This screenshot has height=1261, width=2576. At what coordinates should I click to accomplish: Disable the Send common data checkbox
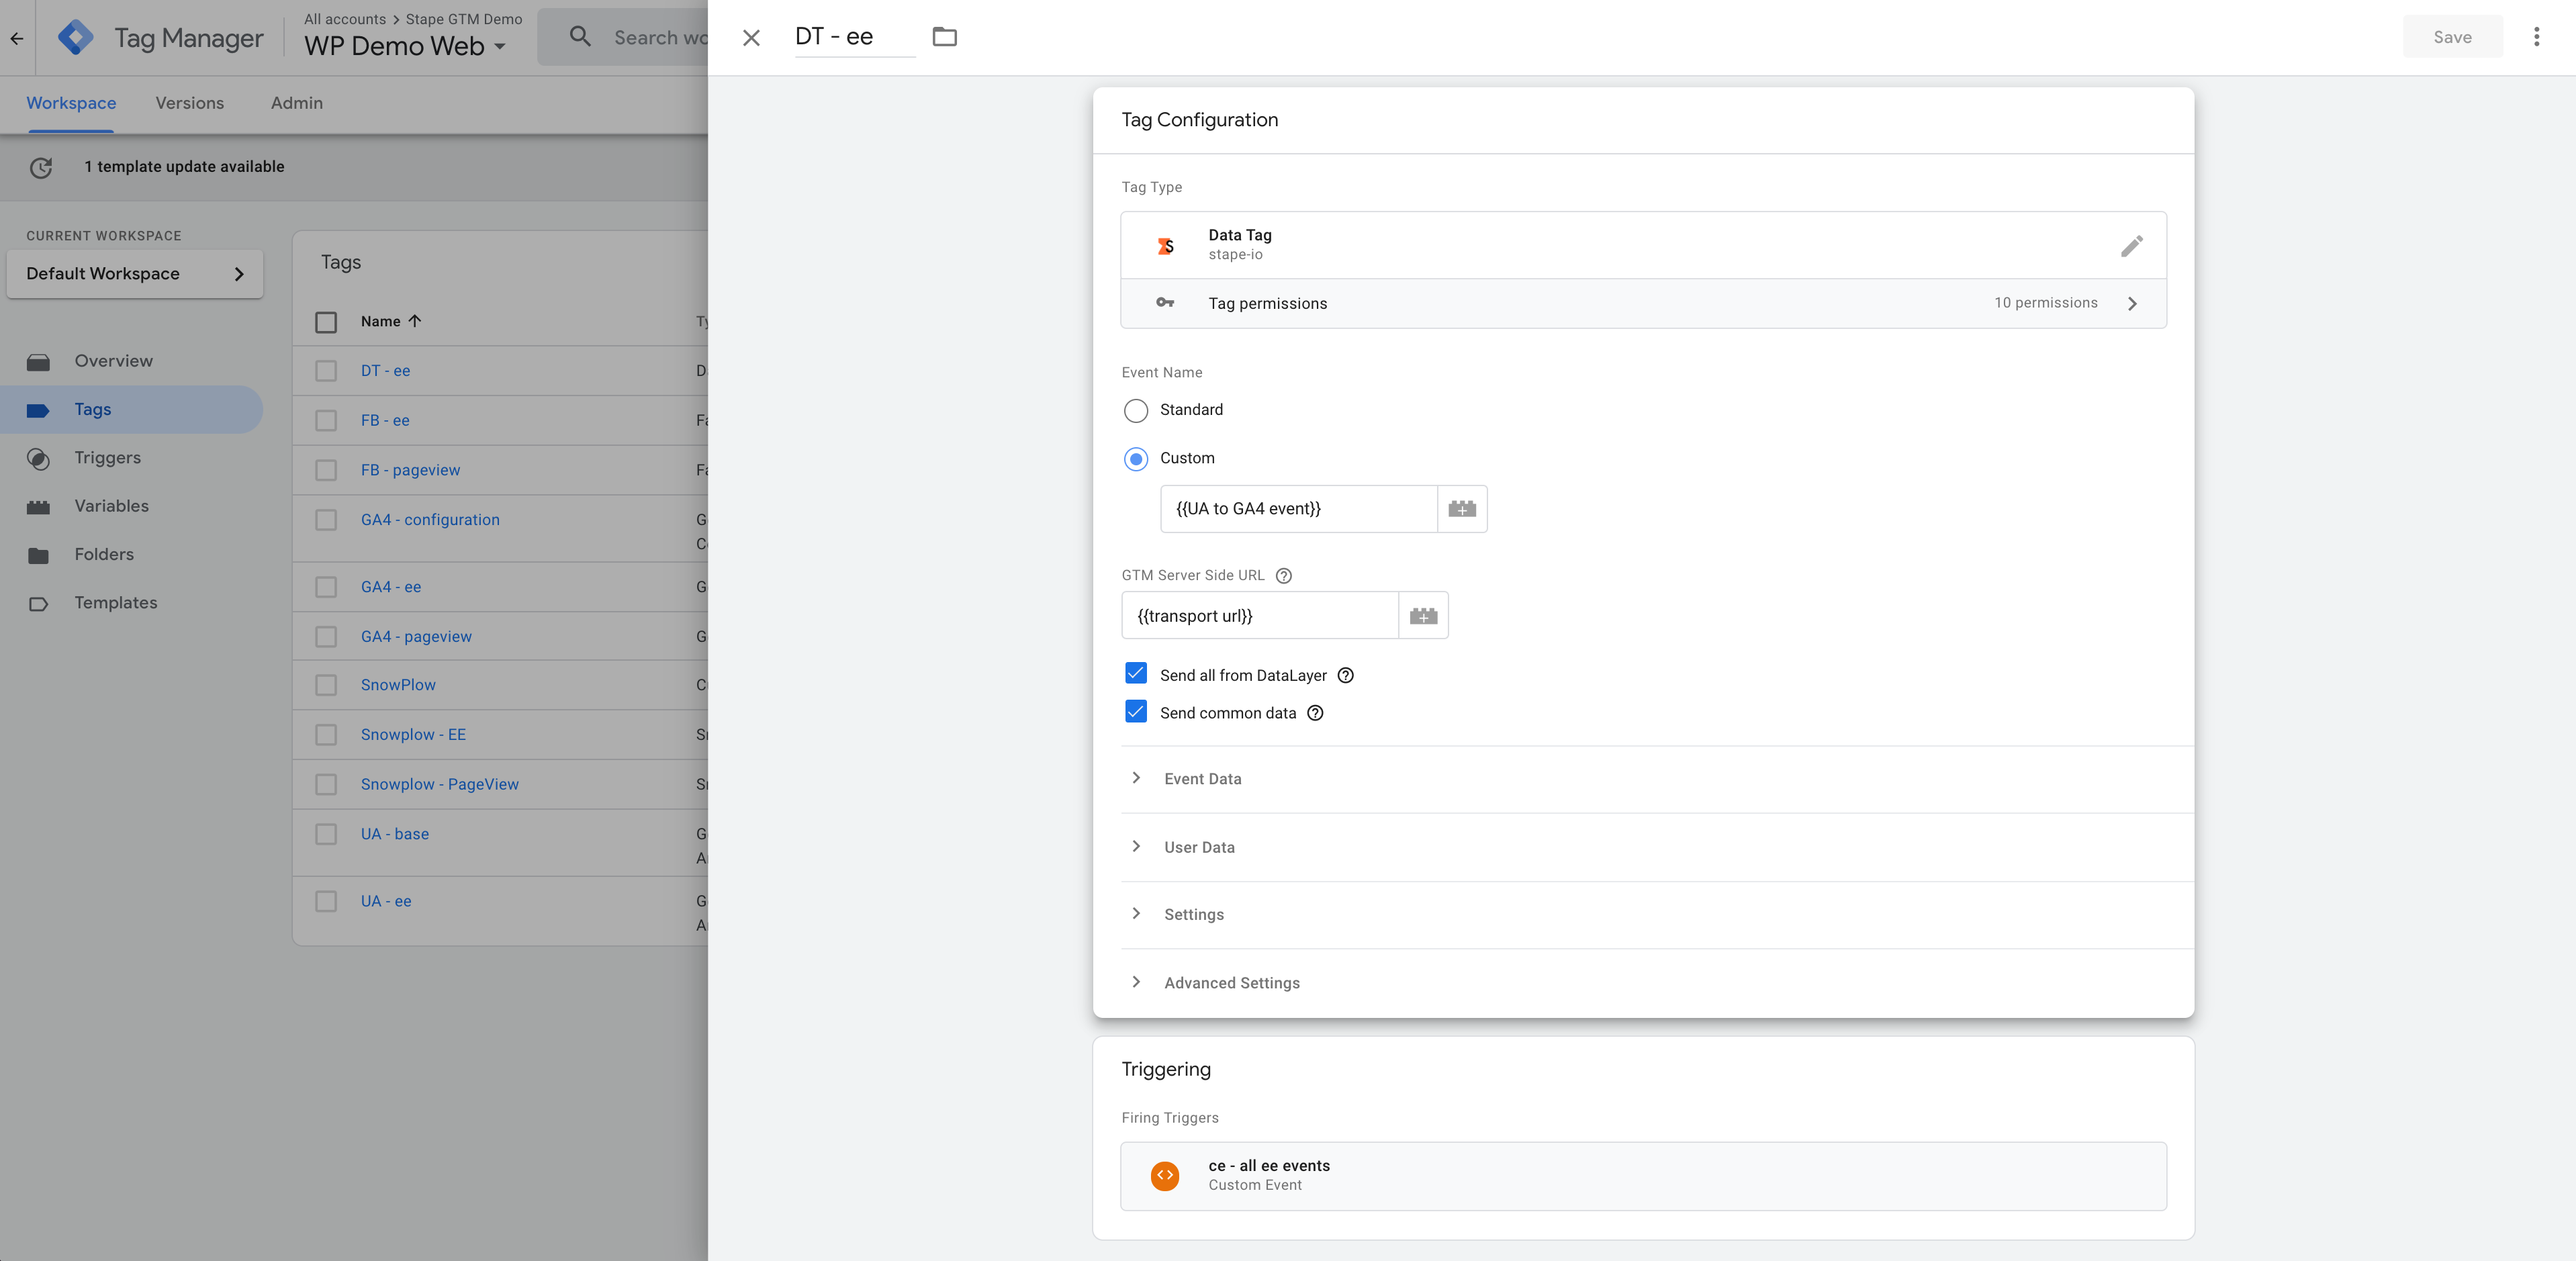(1135, 711)
